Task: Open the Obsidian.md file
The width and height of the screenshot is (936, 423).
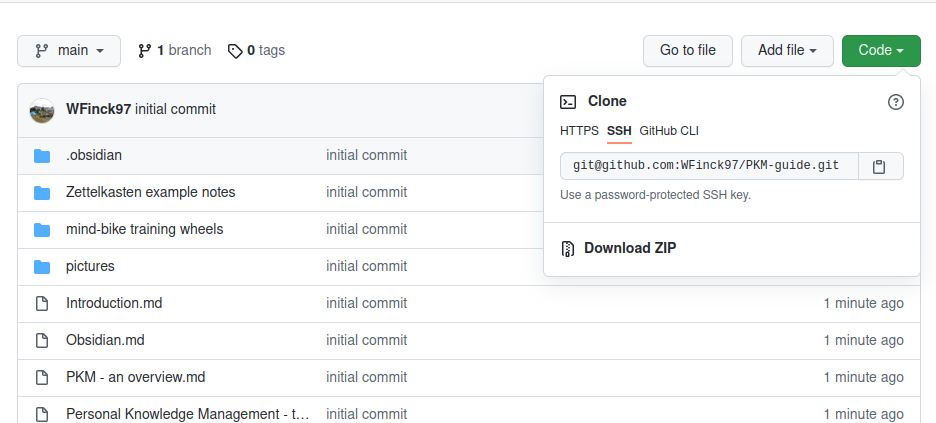Action: tap(105, 340)
